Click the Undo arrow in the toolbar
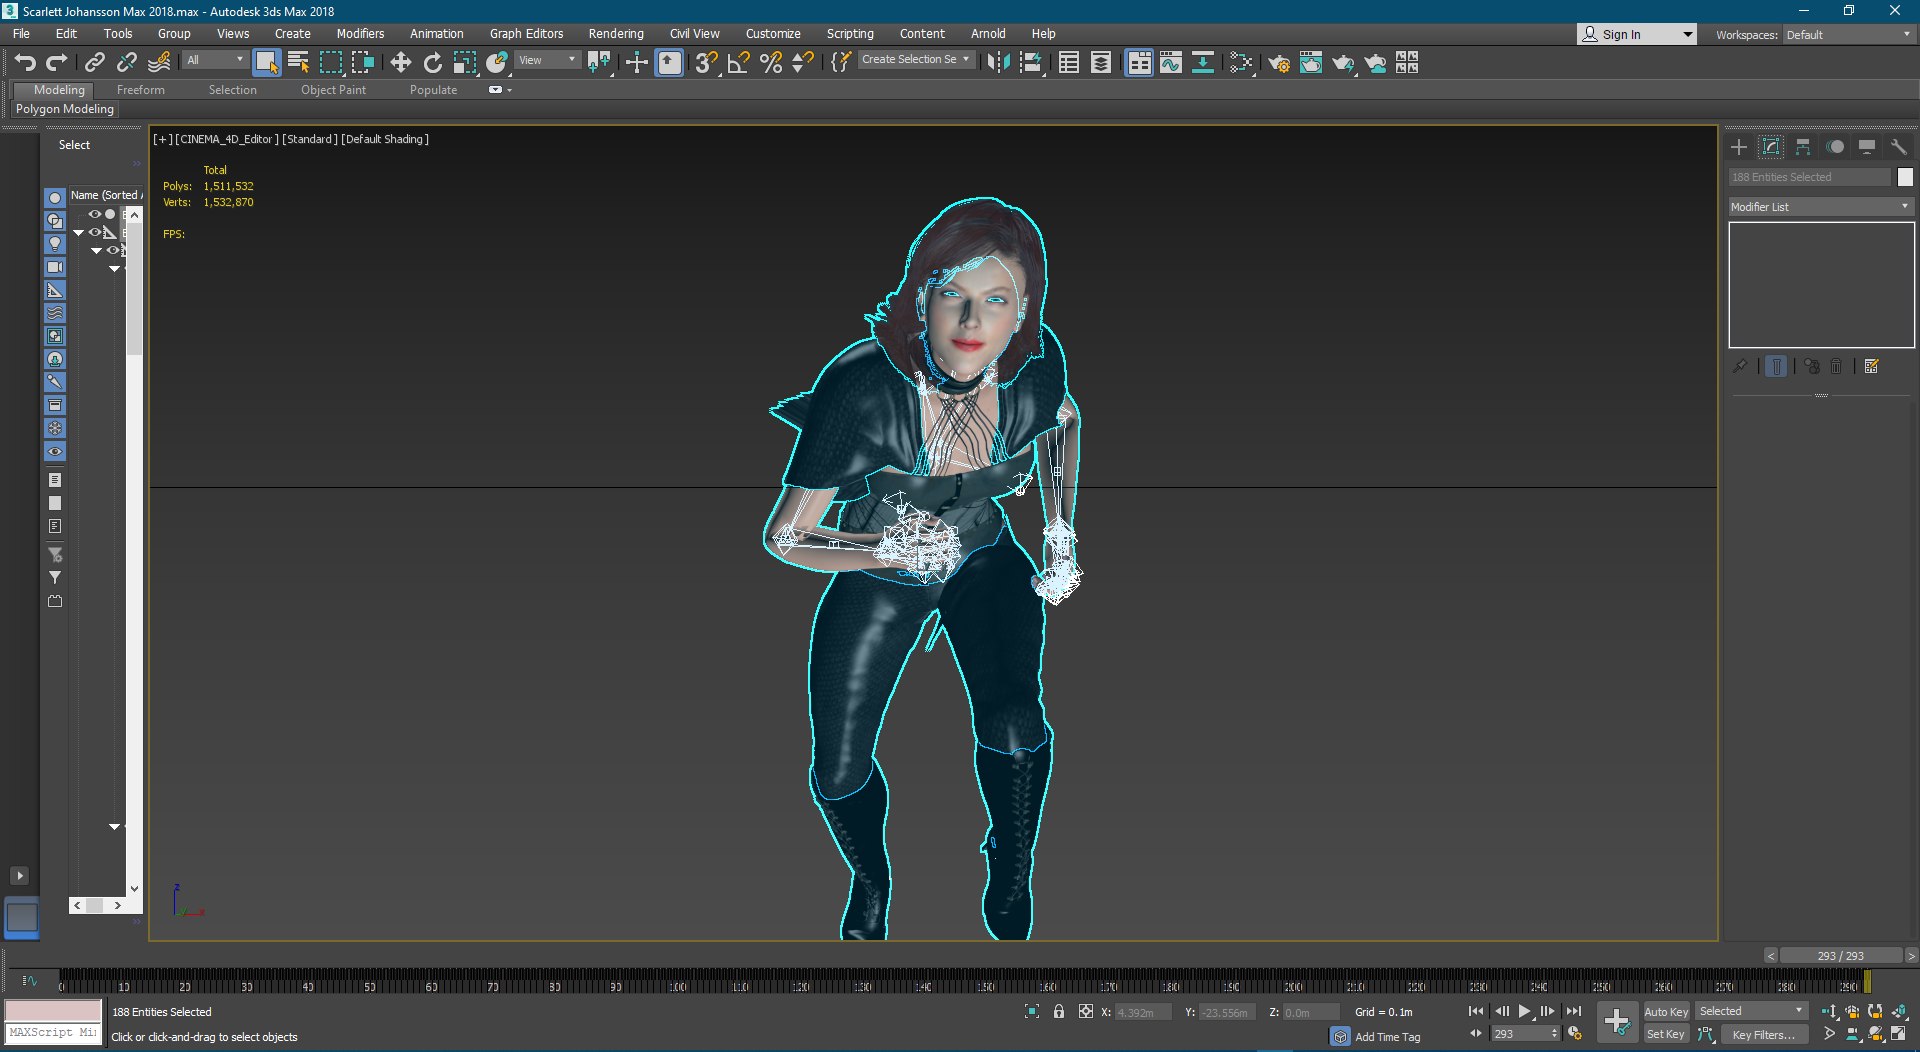 pyautogui.click(x=25, y=62)
